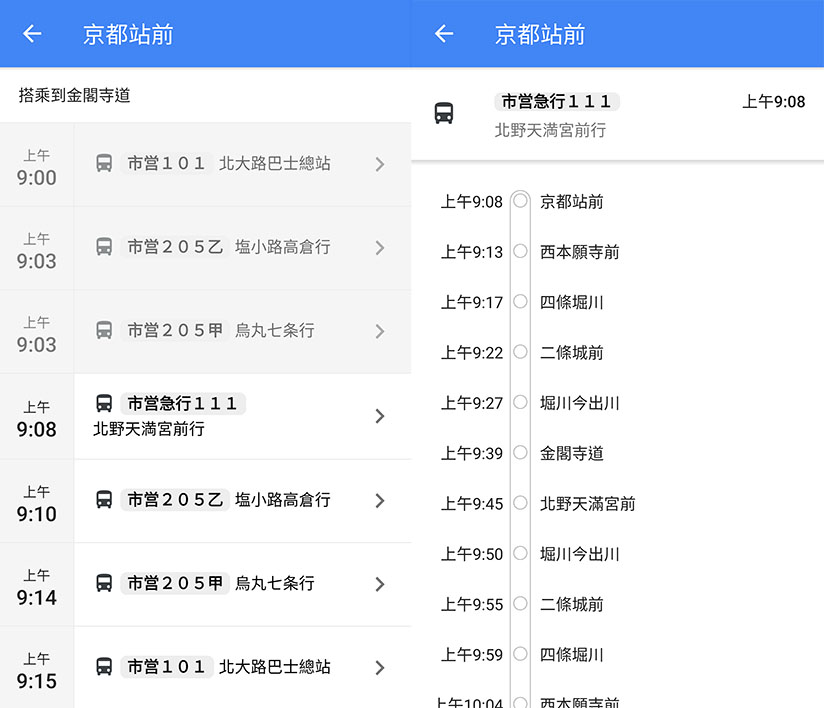Expand the 9:15 市営101 departure chevron
This screenshot has width=824, height=708.
pos(380,668)
